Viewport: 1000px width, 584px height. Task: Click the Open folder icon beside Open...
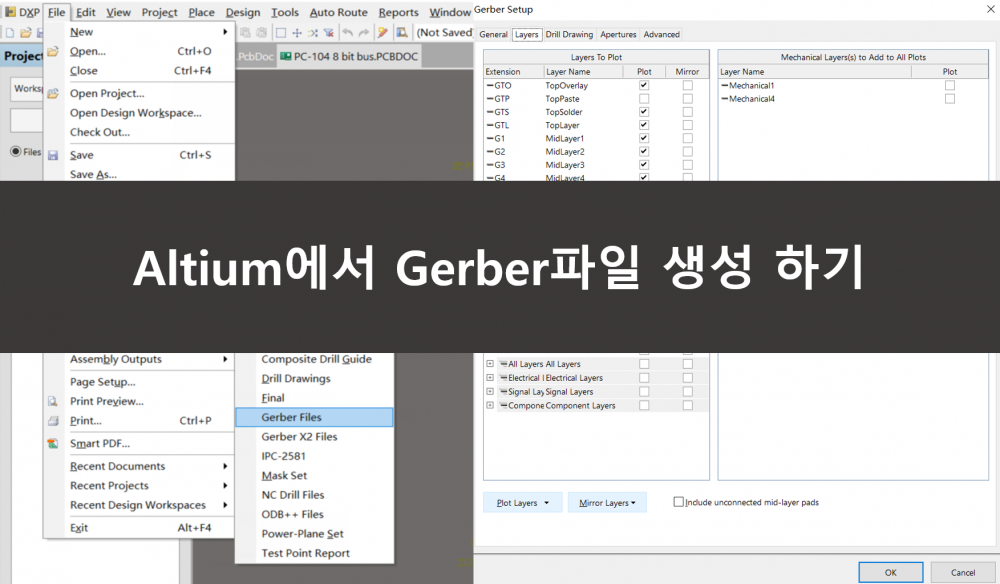[53, 51]
